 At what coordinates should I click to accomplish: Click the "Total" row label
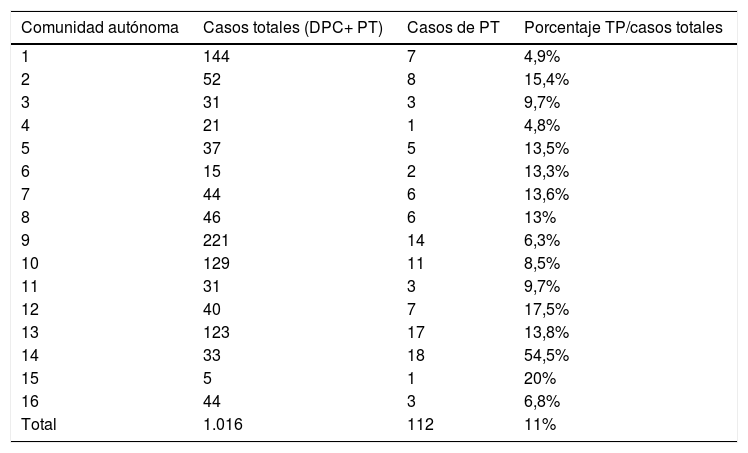click(39, 424)
